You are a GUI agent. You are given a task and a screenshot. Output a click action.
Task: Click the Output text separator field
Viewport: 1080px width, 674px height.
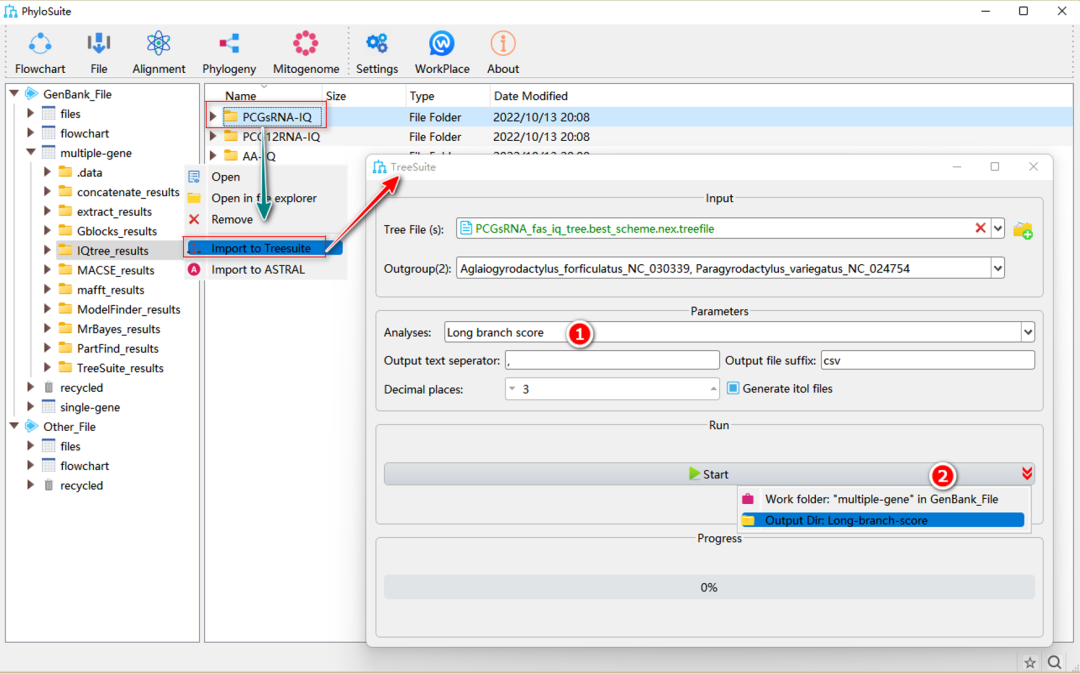[x=612, y=360]
